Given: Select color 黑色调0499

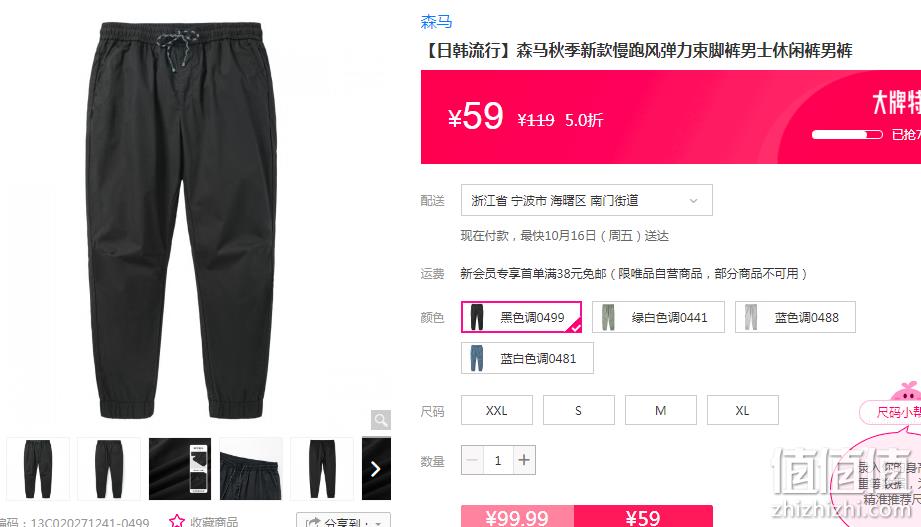Looking at the screenshot, I should pos(522,317).
